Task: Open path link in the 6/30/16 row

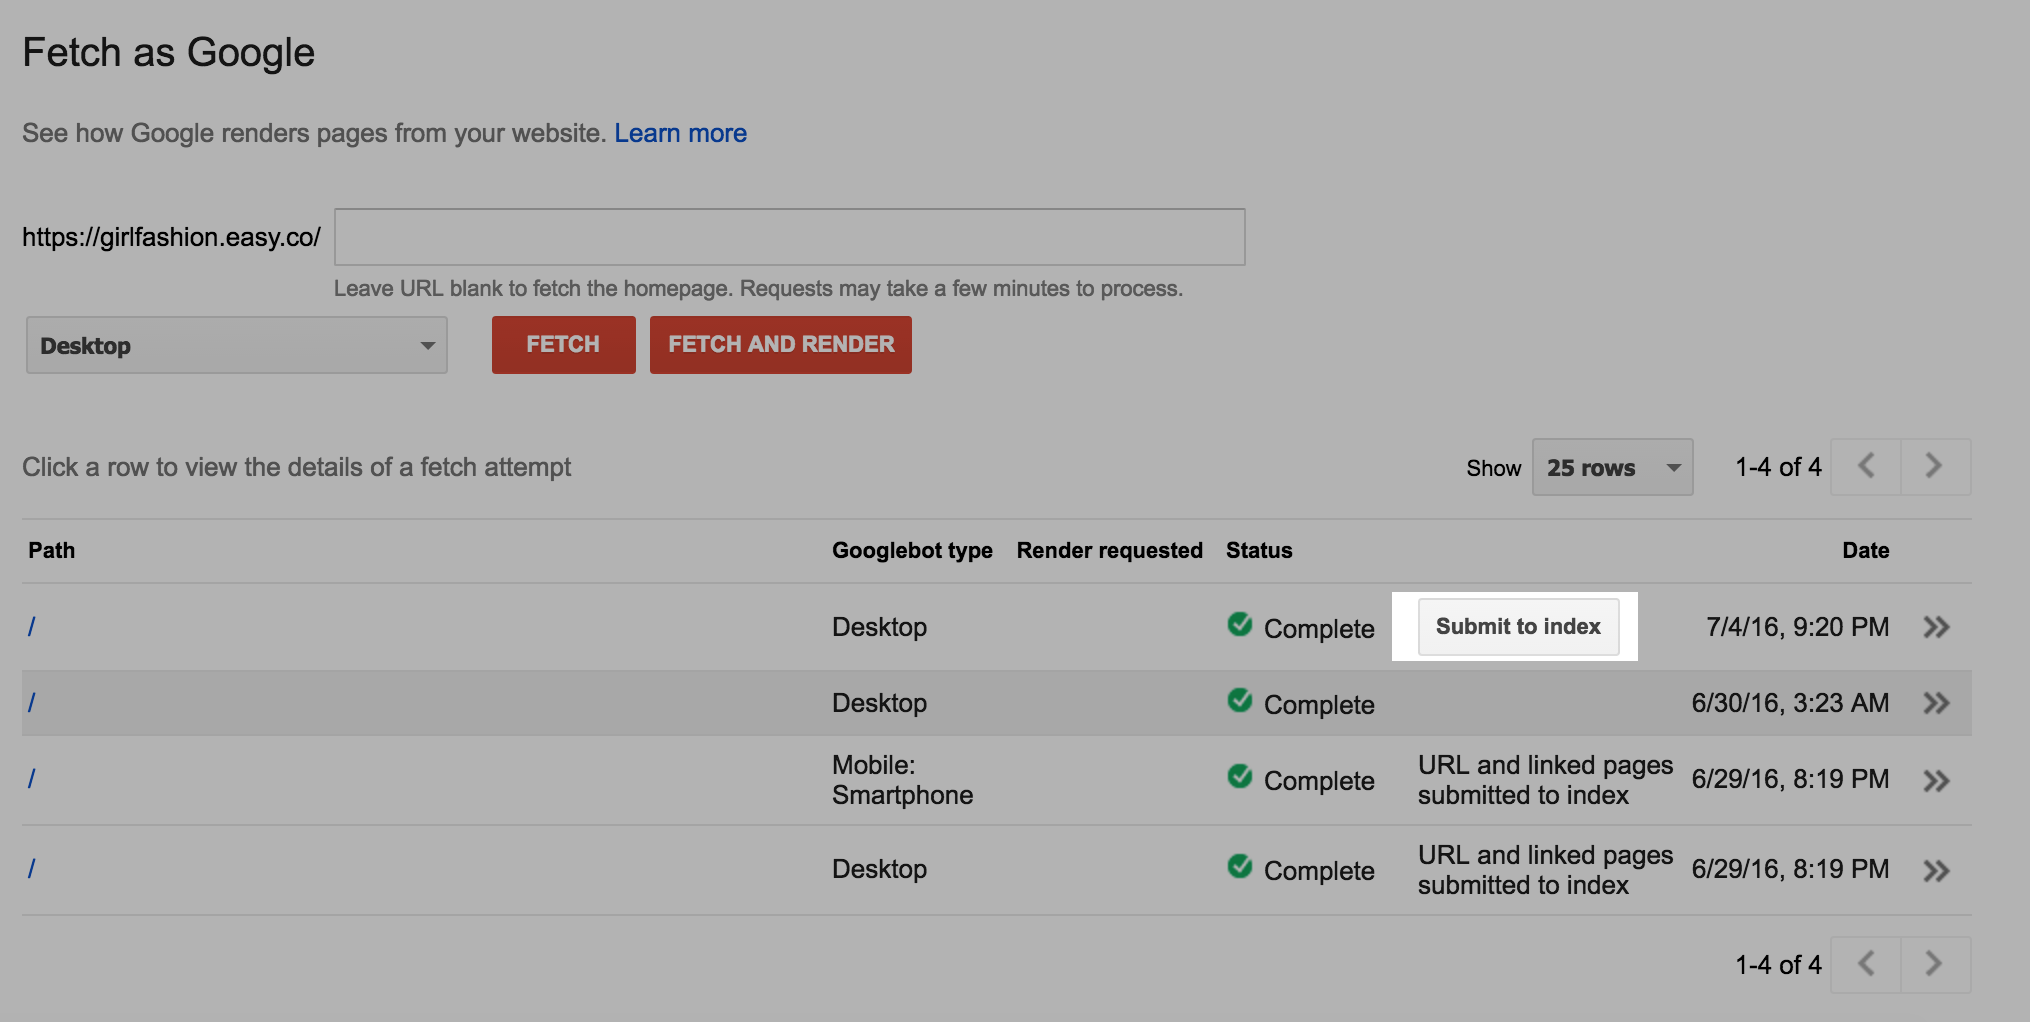Action: 32,703
